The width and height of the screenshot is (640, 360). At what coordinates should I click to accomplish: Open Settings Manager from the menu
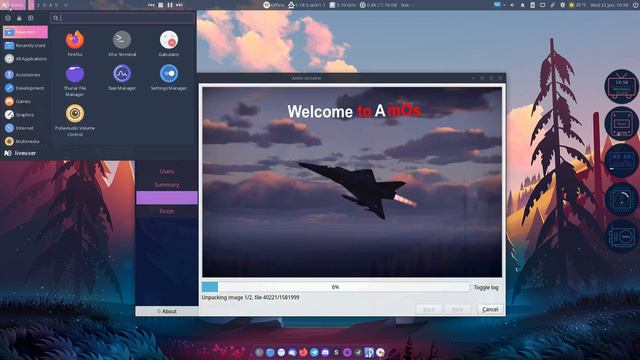pyautogui.click(x=169, y=78)
